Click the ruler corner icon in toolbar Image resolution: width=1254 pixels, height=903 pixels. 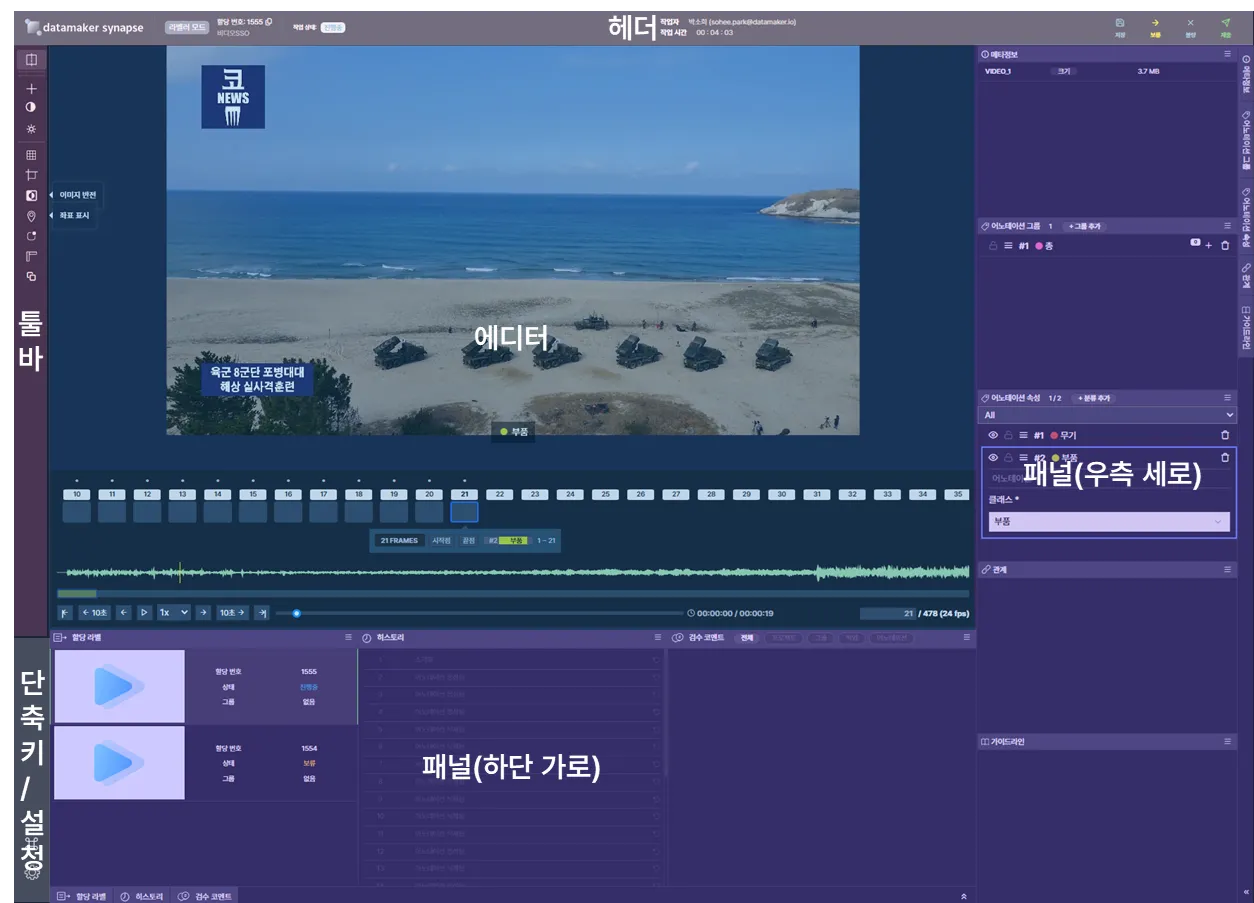(31, 257)
